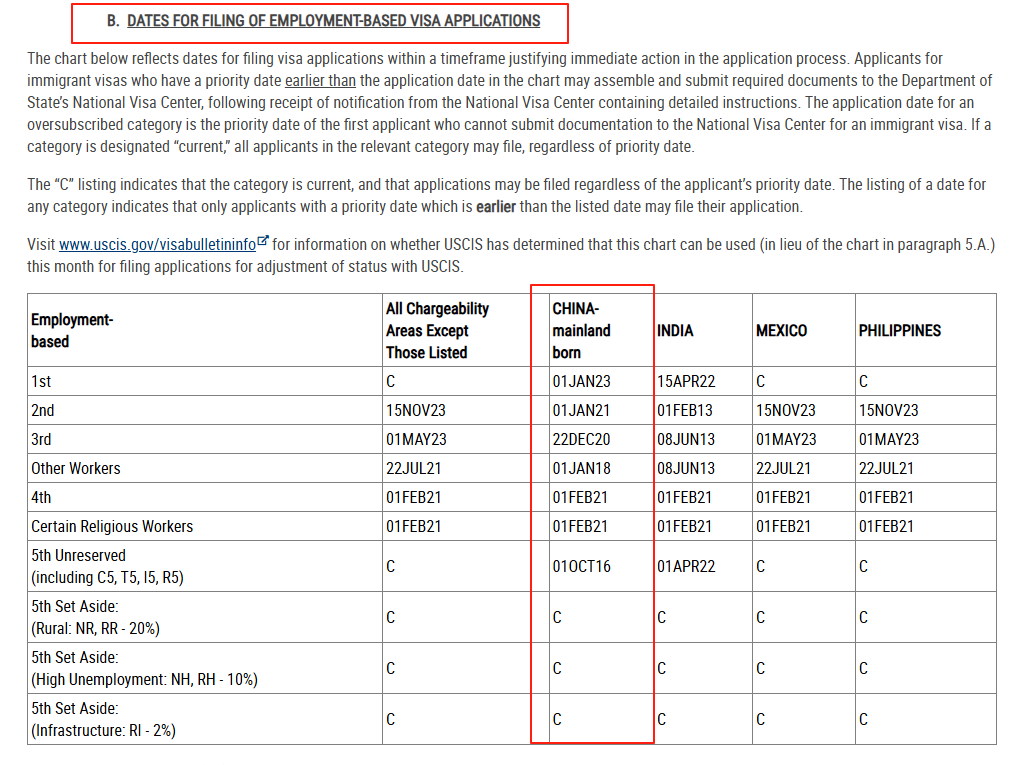
Task: Select the INDIA column header
Action: click(675, 330)
